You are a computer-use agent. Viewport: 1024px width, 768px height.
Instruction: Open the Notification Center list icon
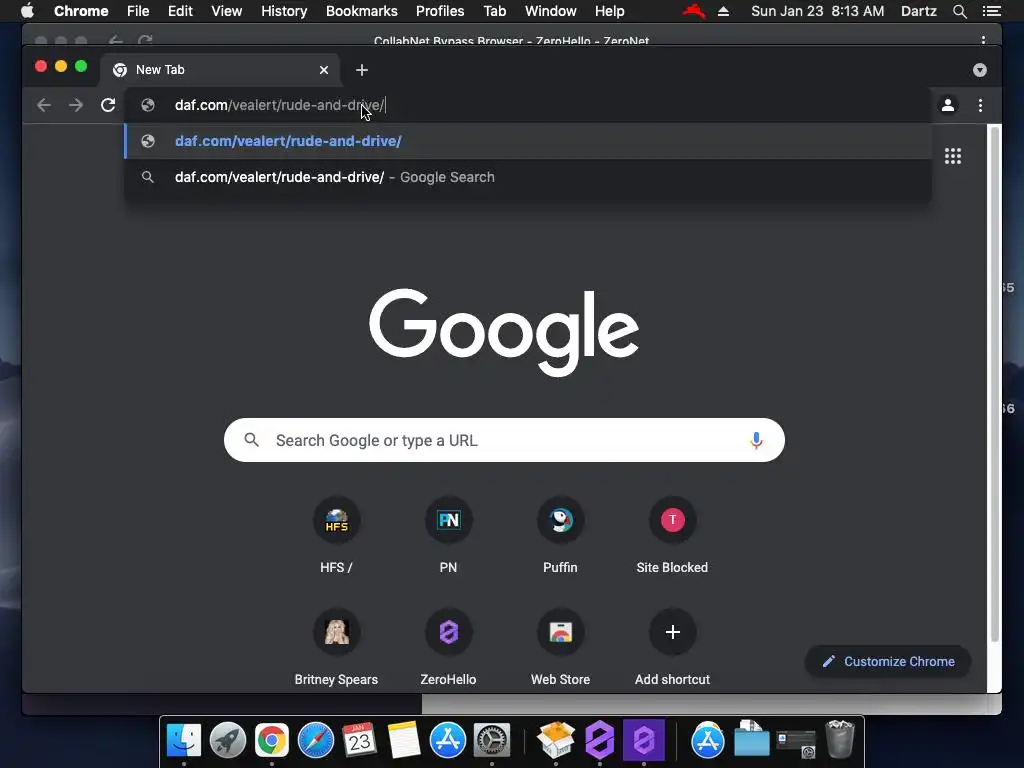click(991, 11)
